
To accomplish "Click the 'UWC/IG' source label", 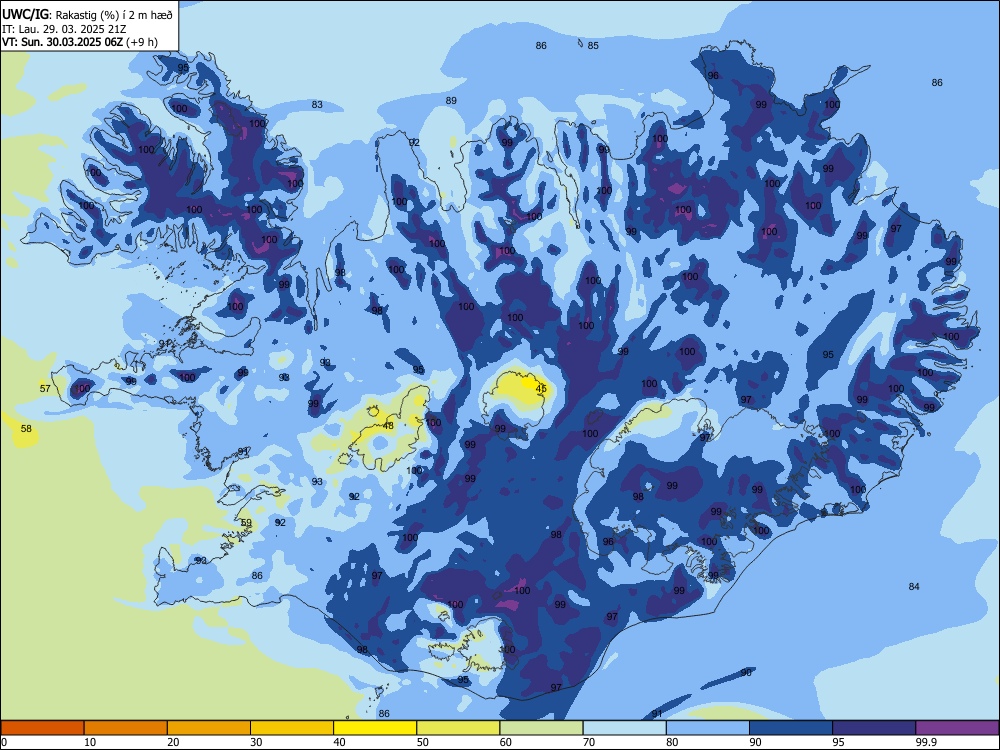I will [x=25, y=15].
